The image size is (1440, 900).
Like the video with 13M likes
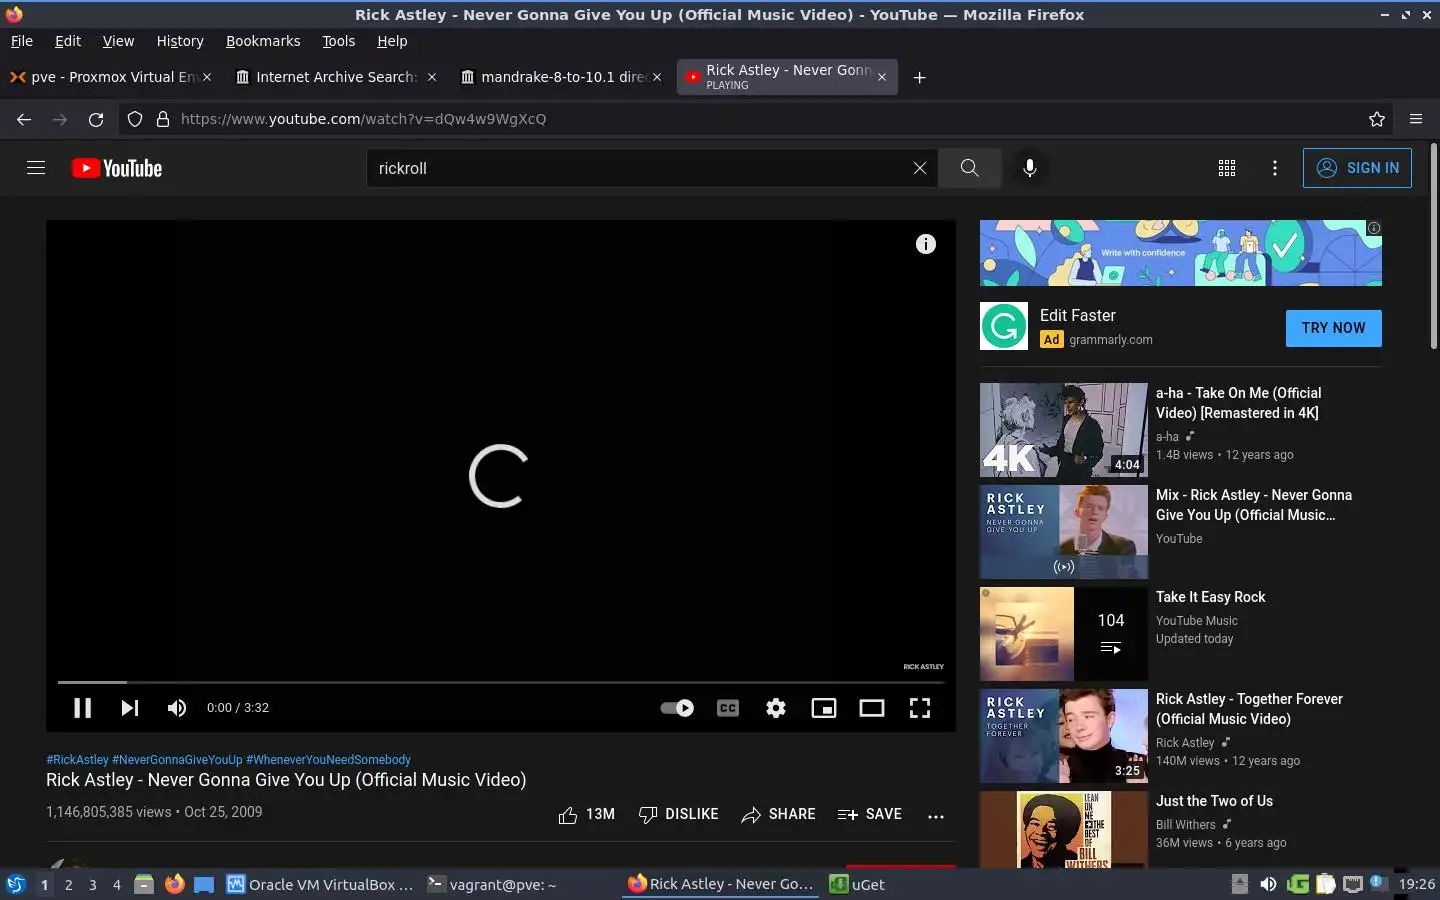click(x=587, y=814)
